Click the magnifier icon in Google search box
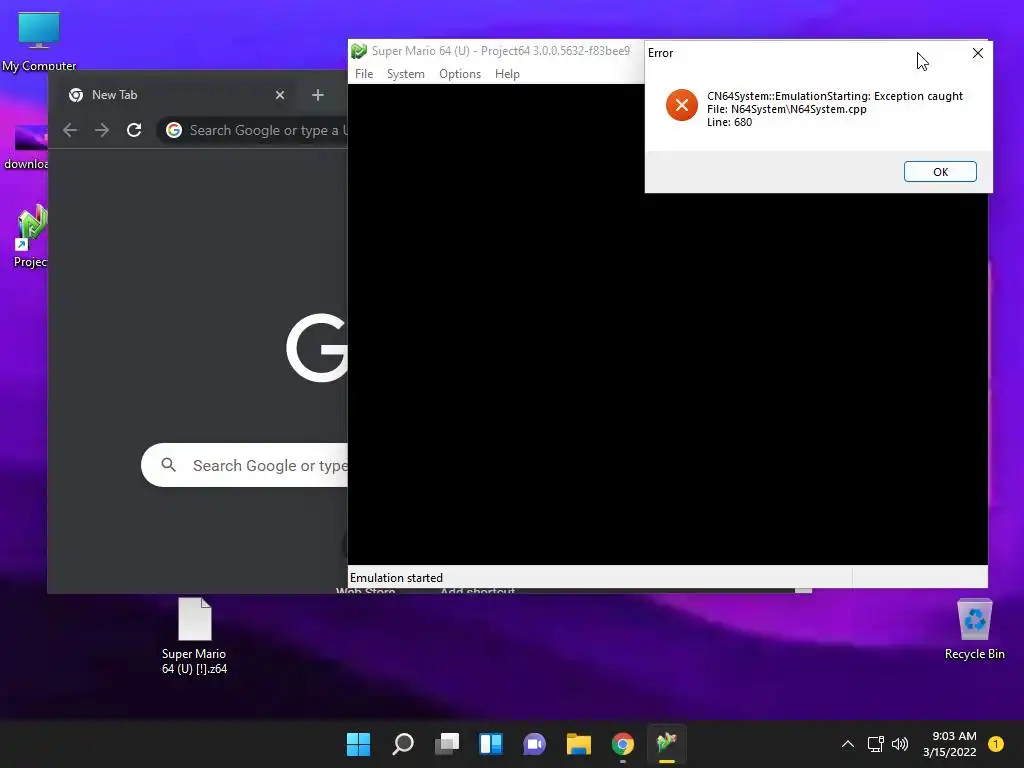 [x=168, y=465]
